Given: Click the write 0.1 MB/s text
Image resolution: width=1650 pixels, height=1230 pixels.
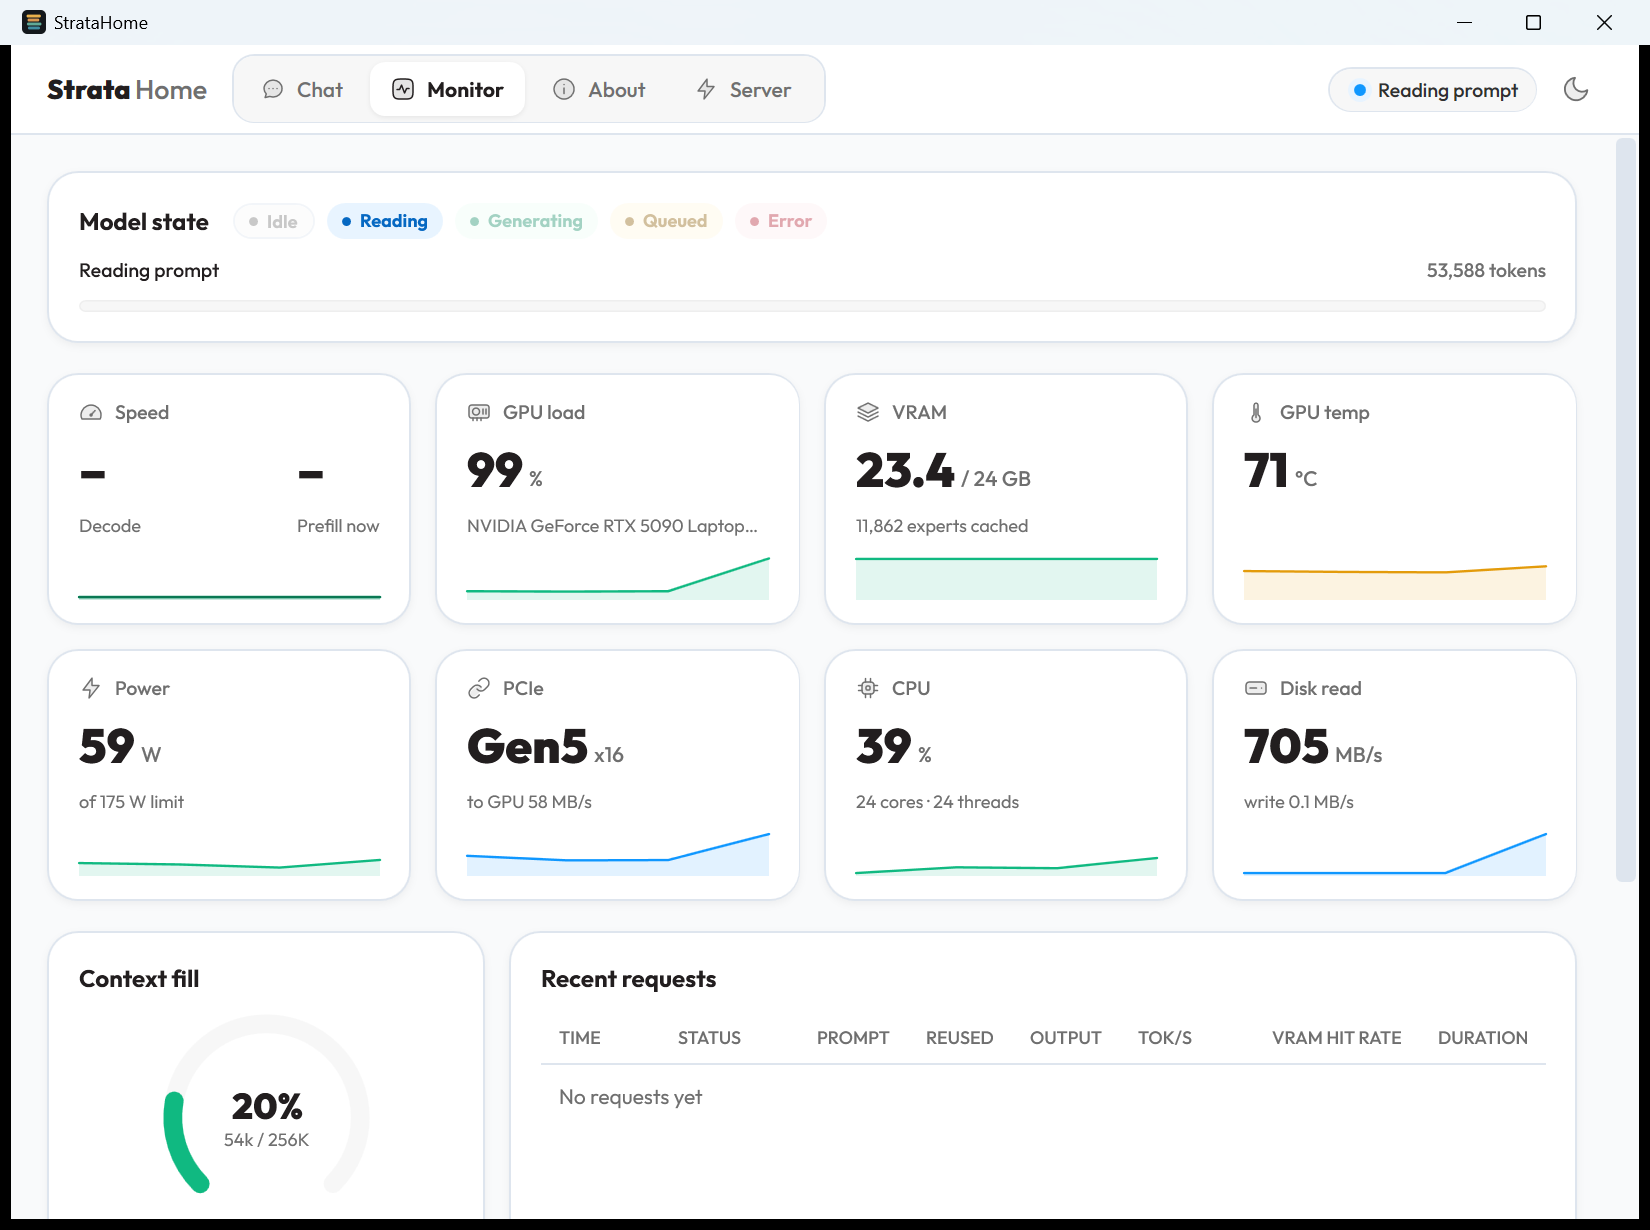Looking at the screenshot, I should point(1299,803).
